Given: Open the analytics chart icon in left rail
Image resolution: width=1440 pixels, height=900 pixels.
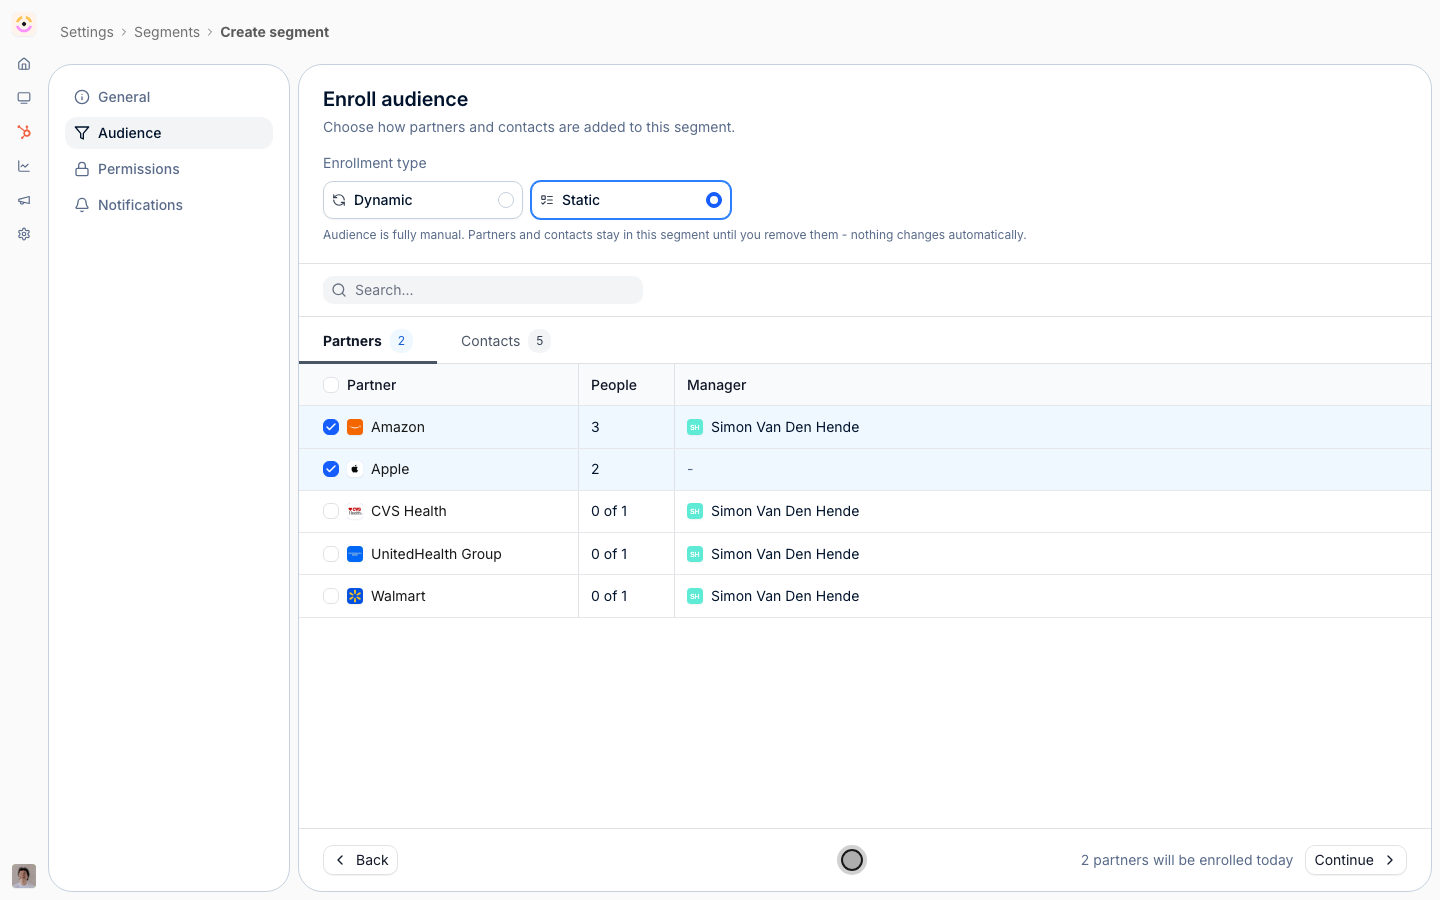Looking at the screenshot, I should (x=24, y=166).
